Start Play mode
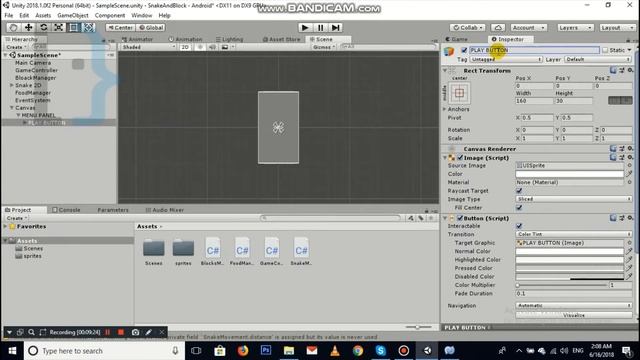 click(x=304, y=27)
